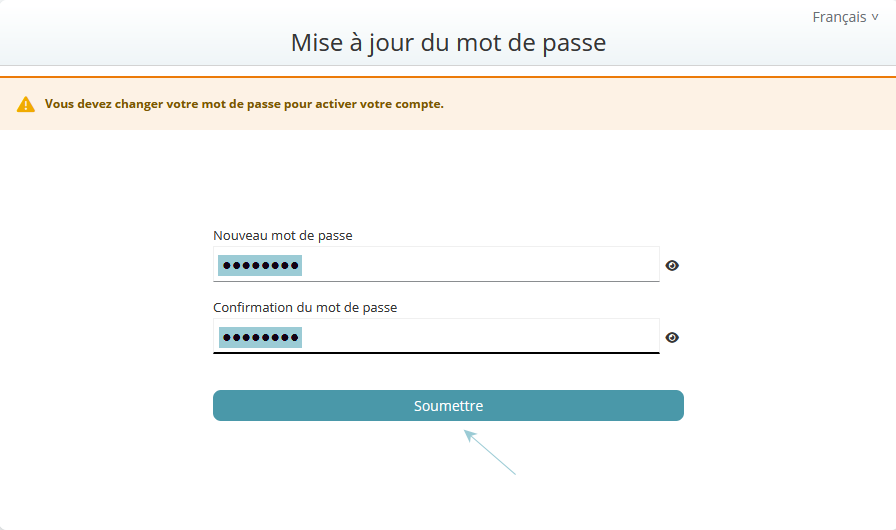This screenshot has height=530, width=896.
Task: Click the 'Confirmation du mot de passe' label
Action: (305, 308)
